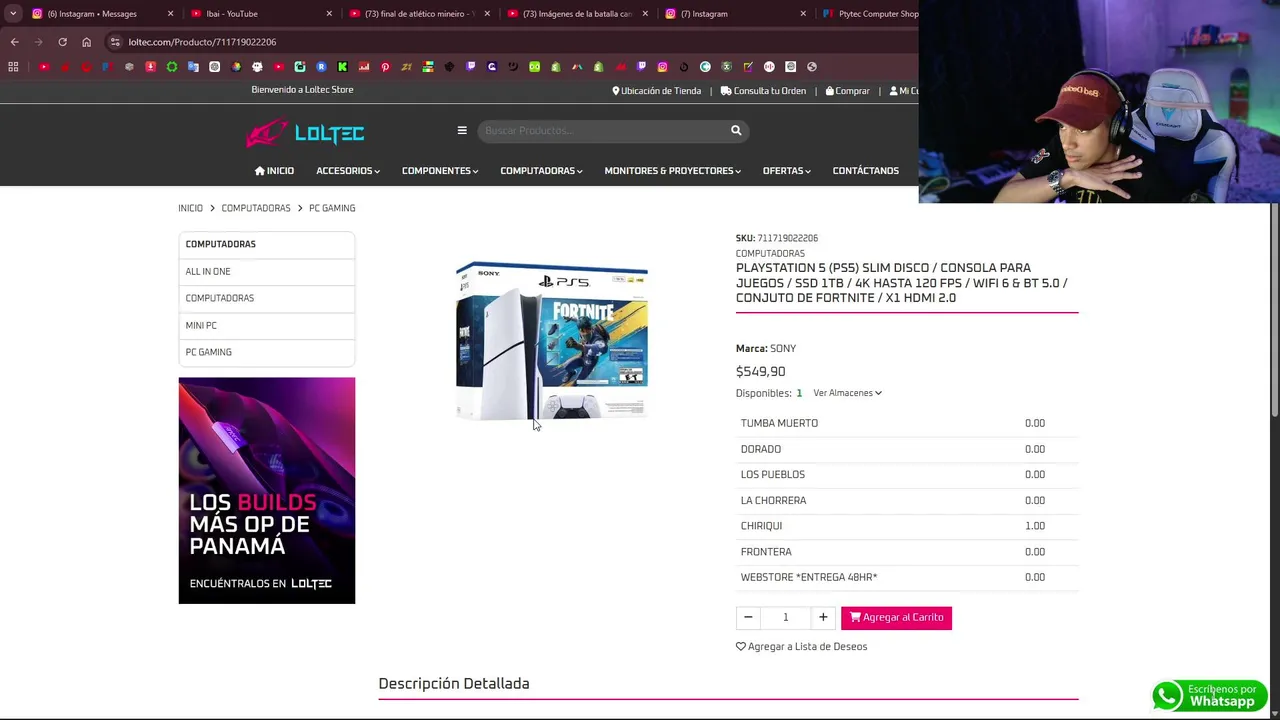Open the Escríbenos por Whatsapp button

(1210, 695)
